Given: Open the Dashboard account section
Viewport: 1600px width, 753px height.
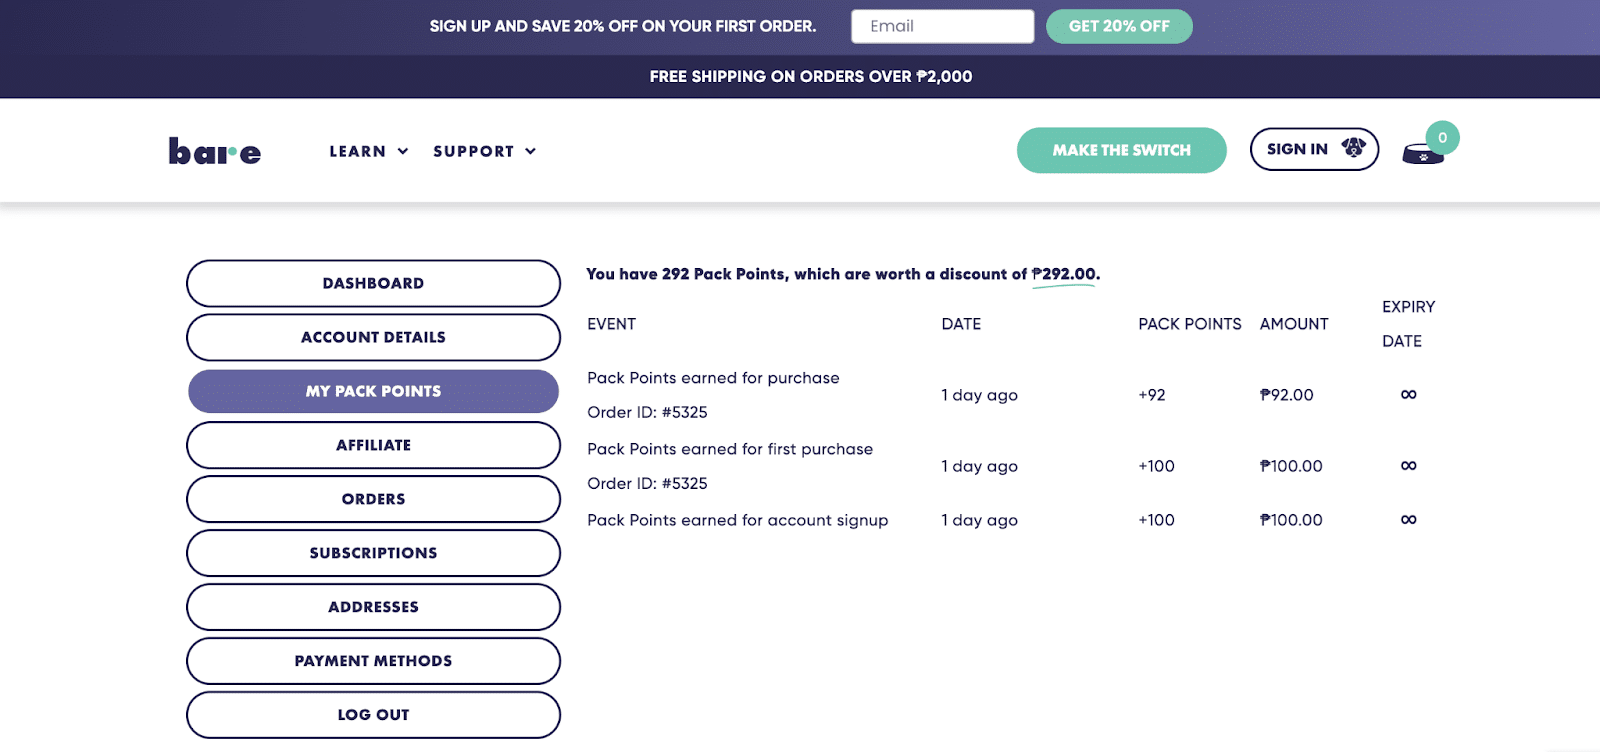Looking at the screenshot, I should (373, 283).
